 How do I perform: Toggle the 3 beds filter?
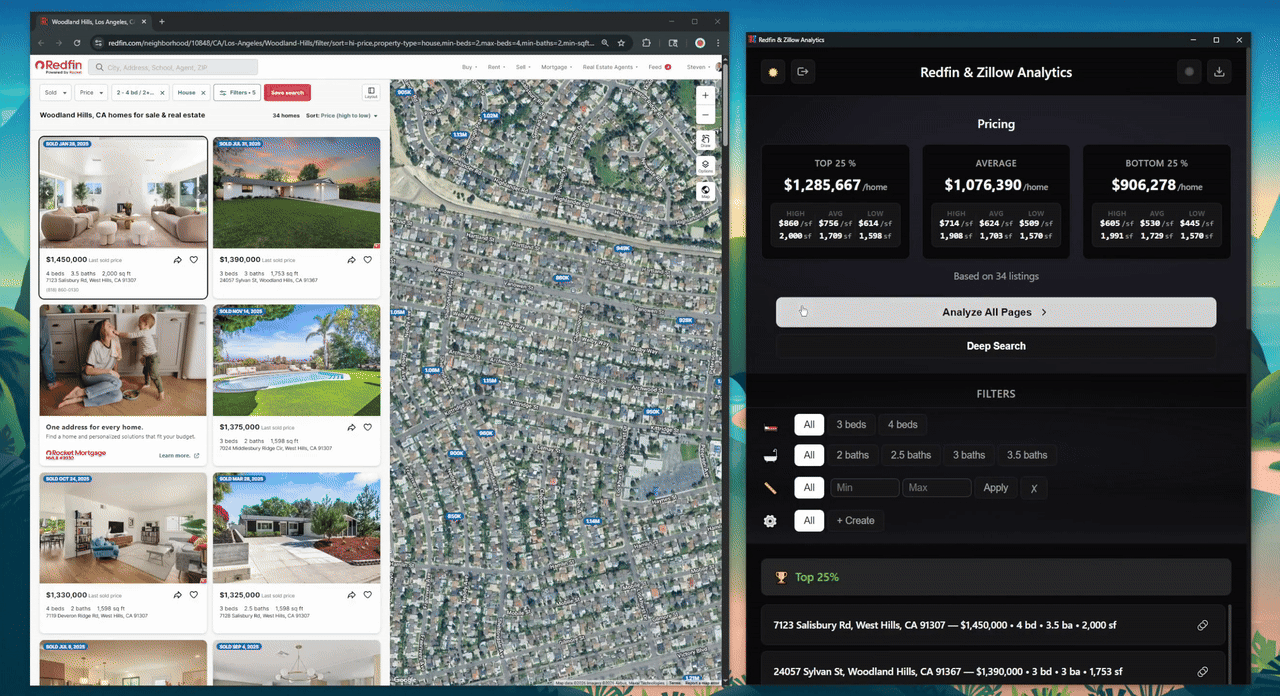pyautogui.click(x=851, y=424)
